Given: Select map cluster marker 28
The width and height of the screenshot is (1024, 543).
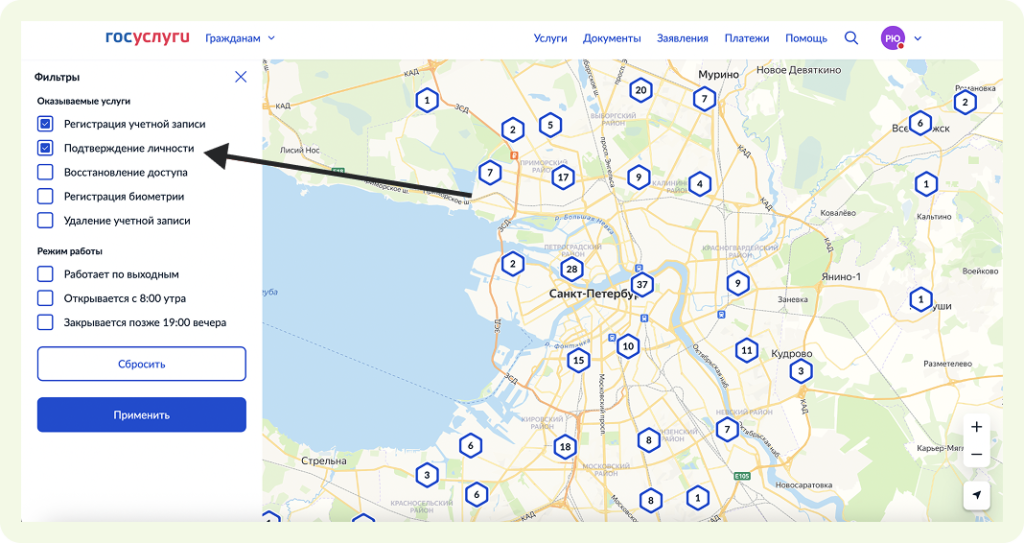Looking at the screenshot, I should click(x=572, y=269).
